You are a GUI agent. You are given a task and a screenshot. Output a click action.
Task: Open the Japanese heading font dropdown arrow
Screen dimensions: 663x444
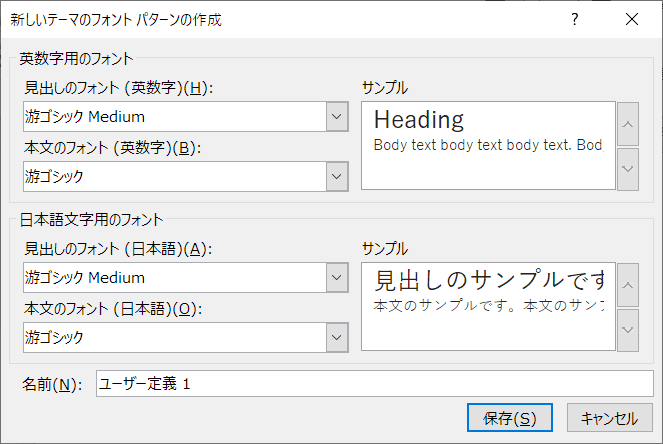click(x=337, y=277)
